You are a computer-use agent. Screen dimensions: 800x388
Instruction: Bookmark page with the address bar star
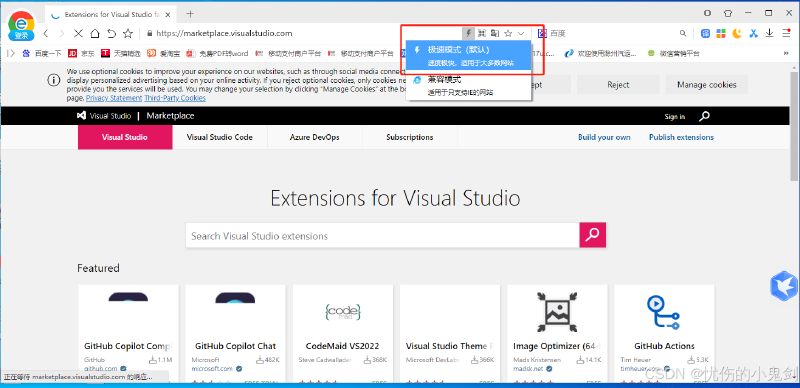(x=508, y=33)
